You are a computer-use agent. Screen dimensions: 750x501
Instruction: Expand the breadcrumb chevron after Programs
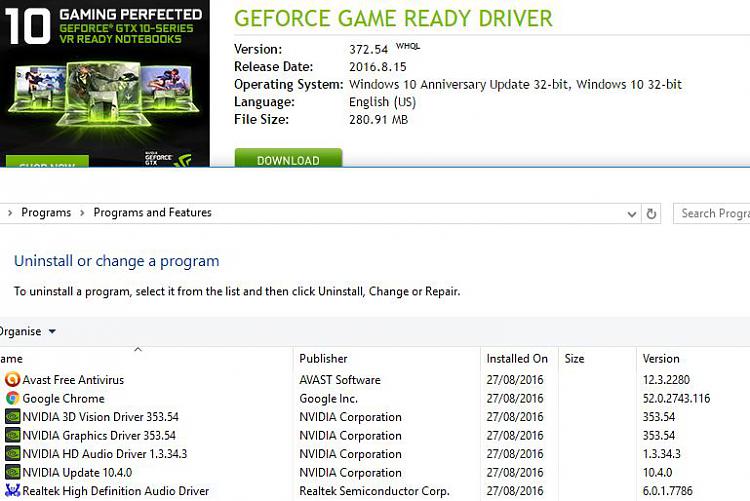82,212
